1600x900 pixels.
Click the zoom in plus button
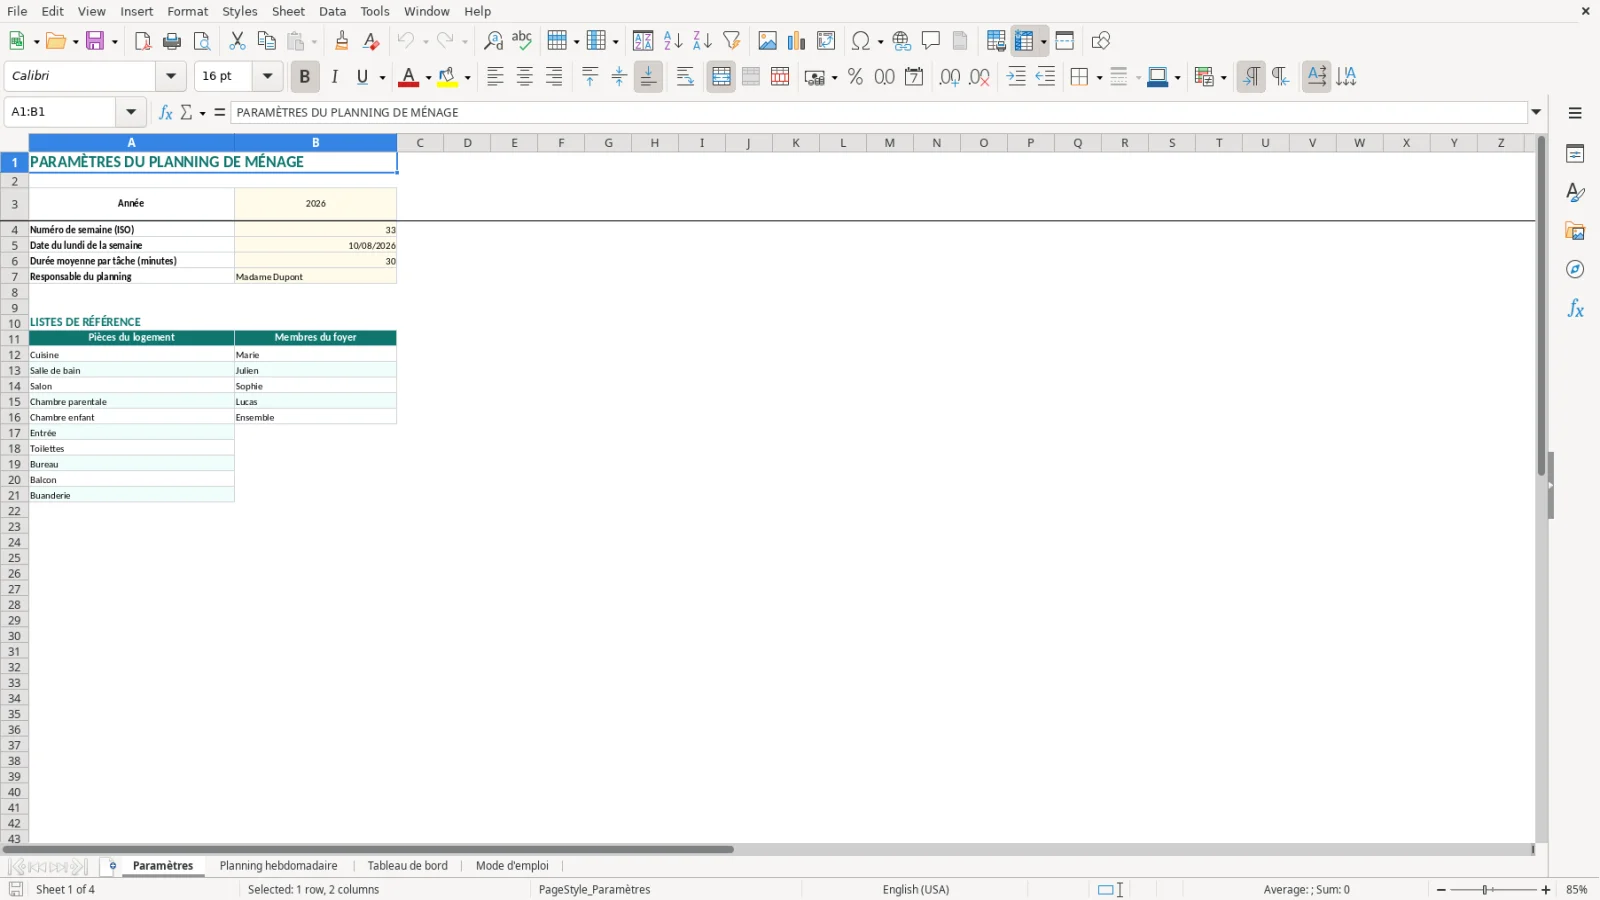point(1546,890)
